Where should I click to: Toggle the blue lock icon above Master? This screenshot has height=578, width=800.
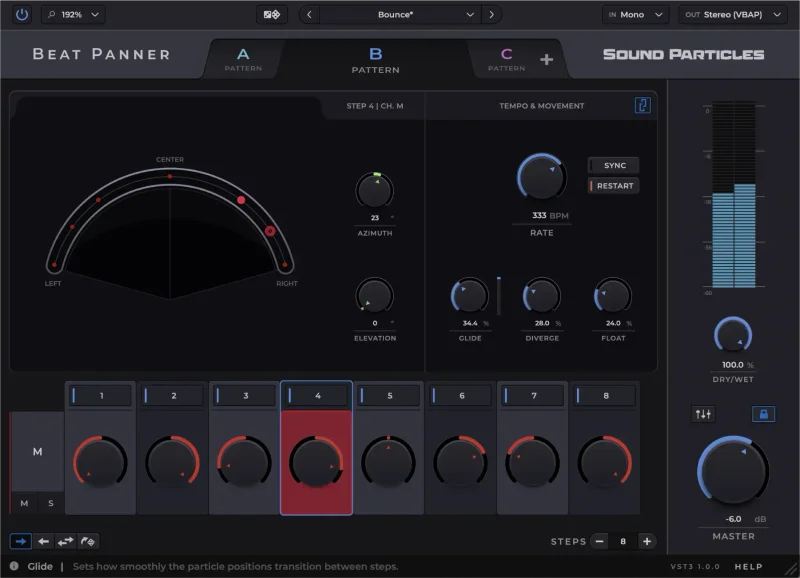763,414
